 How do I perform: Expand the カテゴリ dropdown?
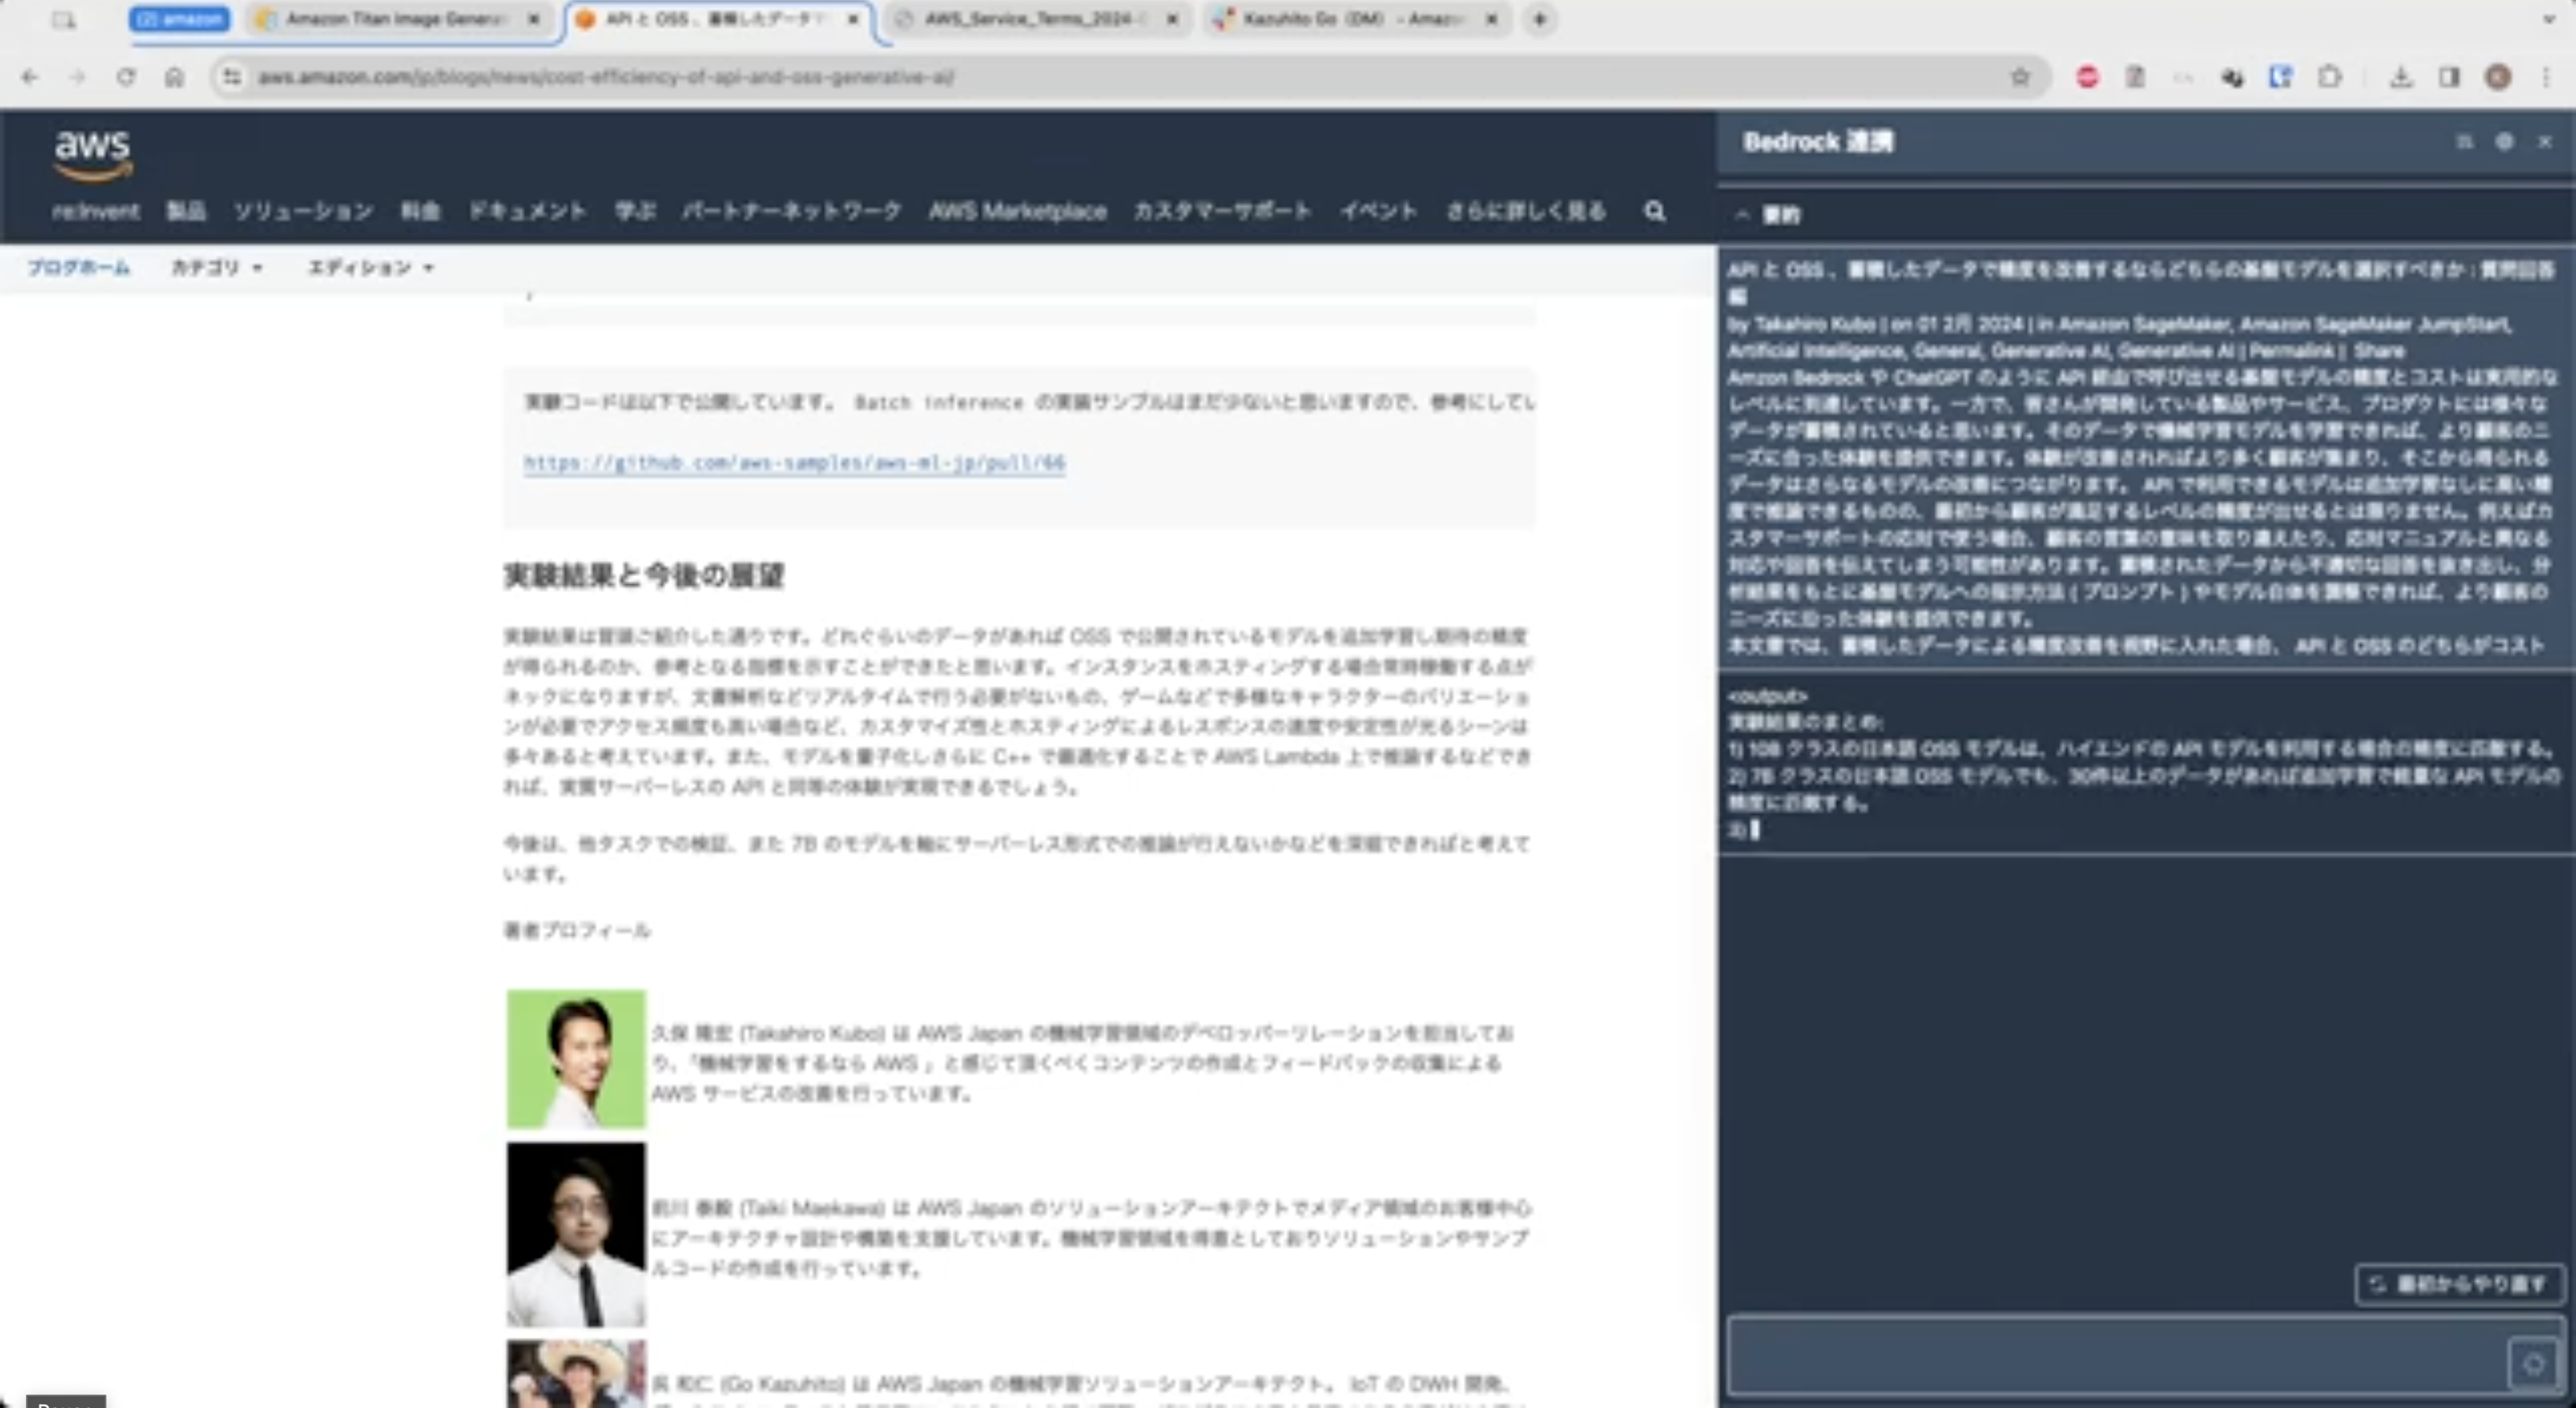216,268
